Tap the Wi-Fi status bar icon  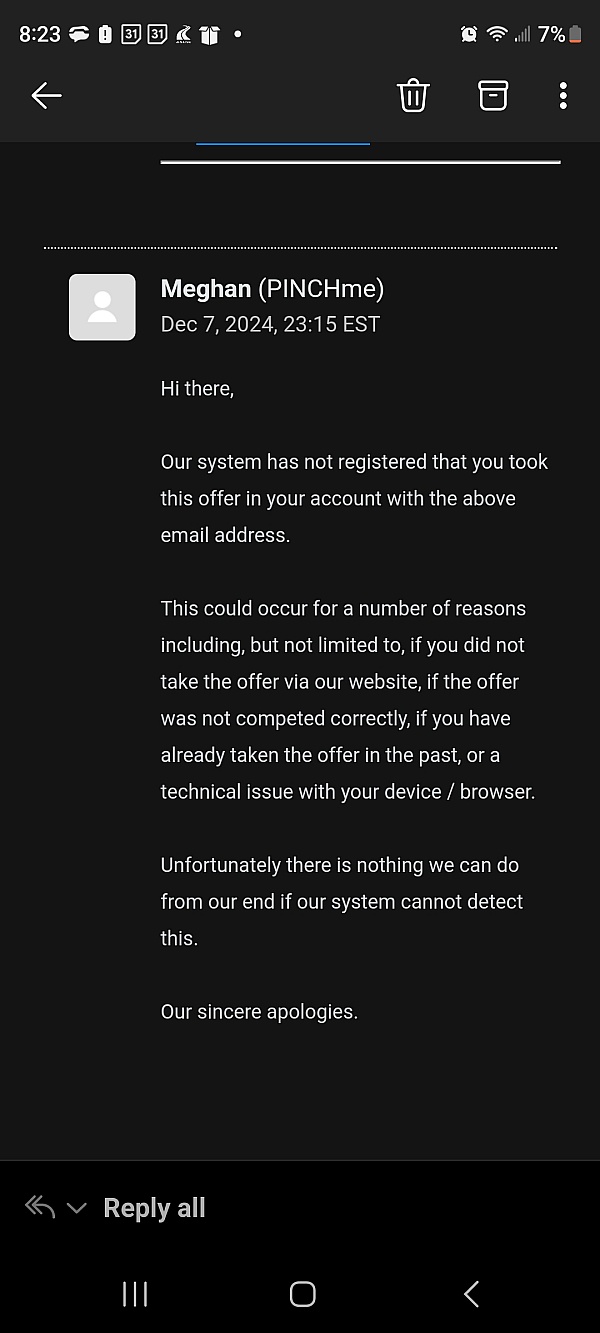pos(497,34)
